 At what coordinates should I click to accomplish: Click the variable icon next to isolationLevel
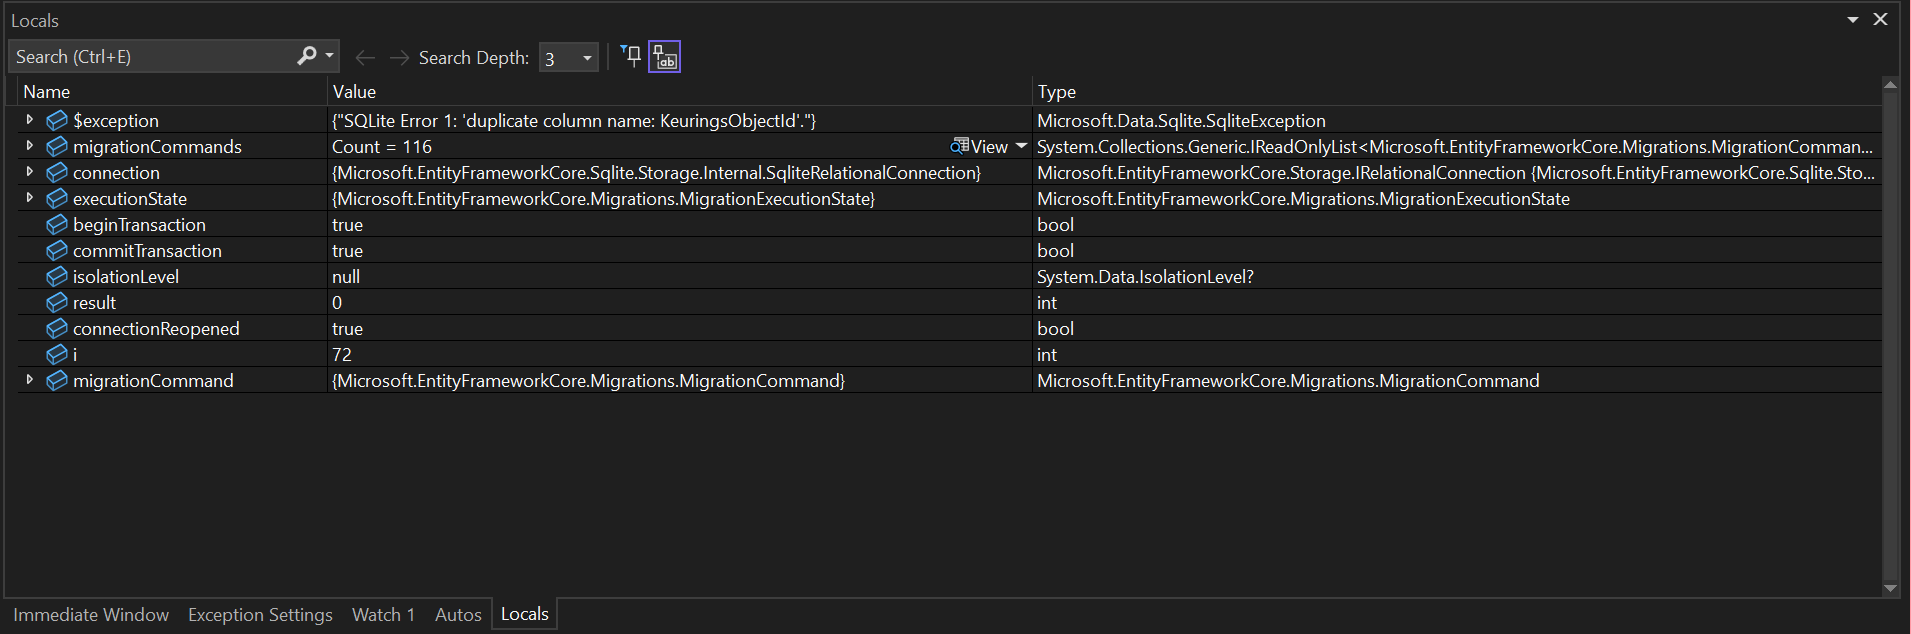tap(57, 276)
